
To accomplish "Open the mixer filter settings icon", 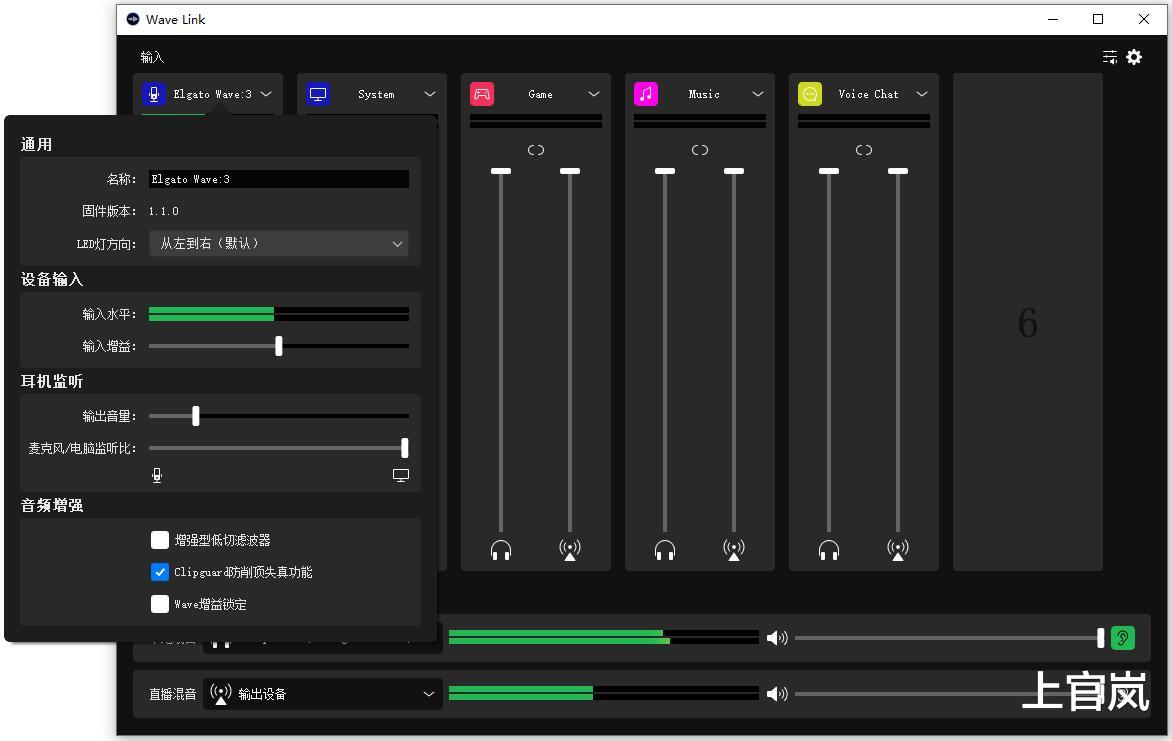I will [1110, 57].
